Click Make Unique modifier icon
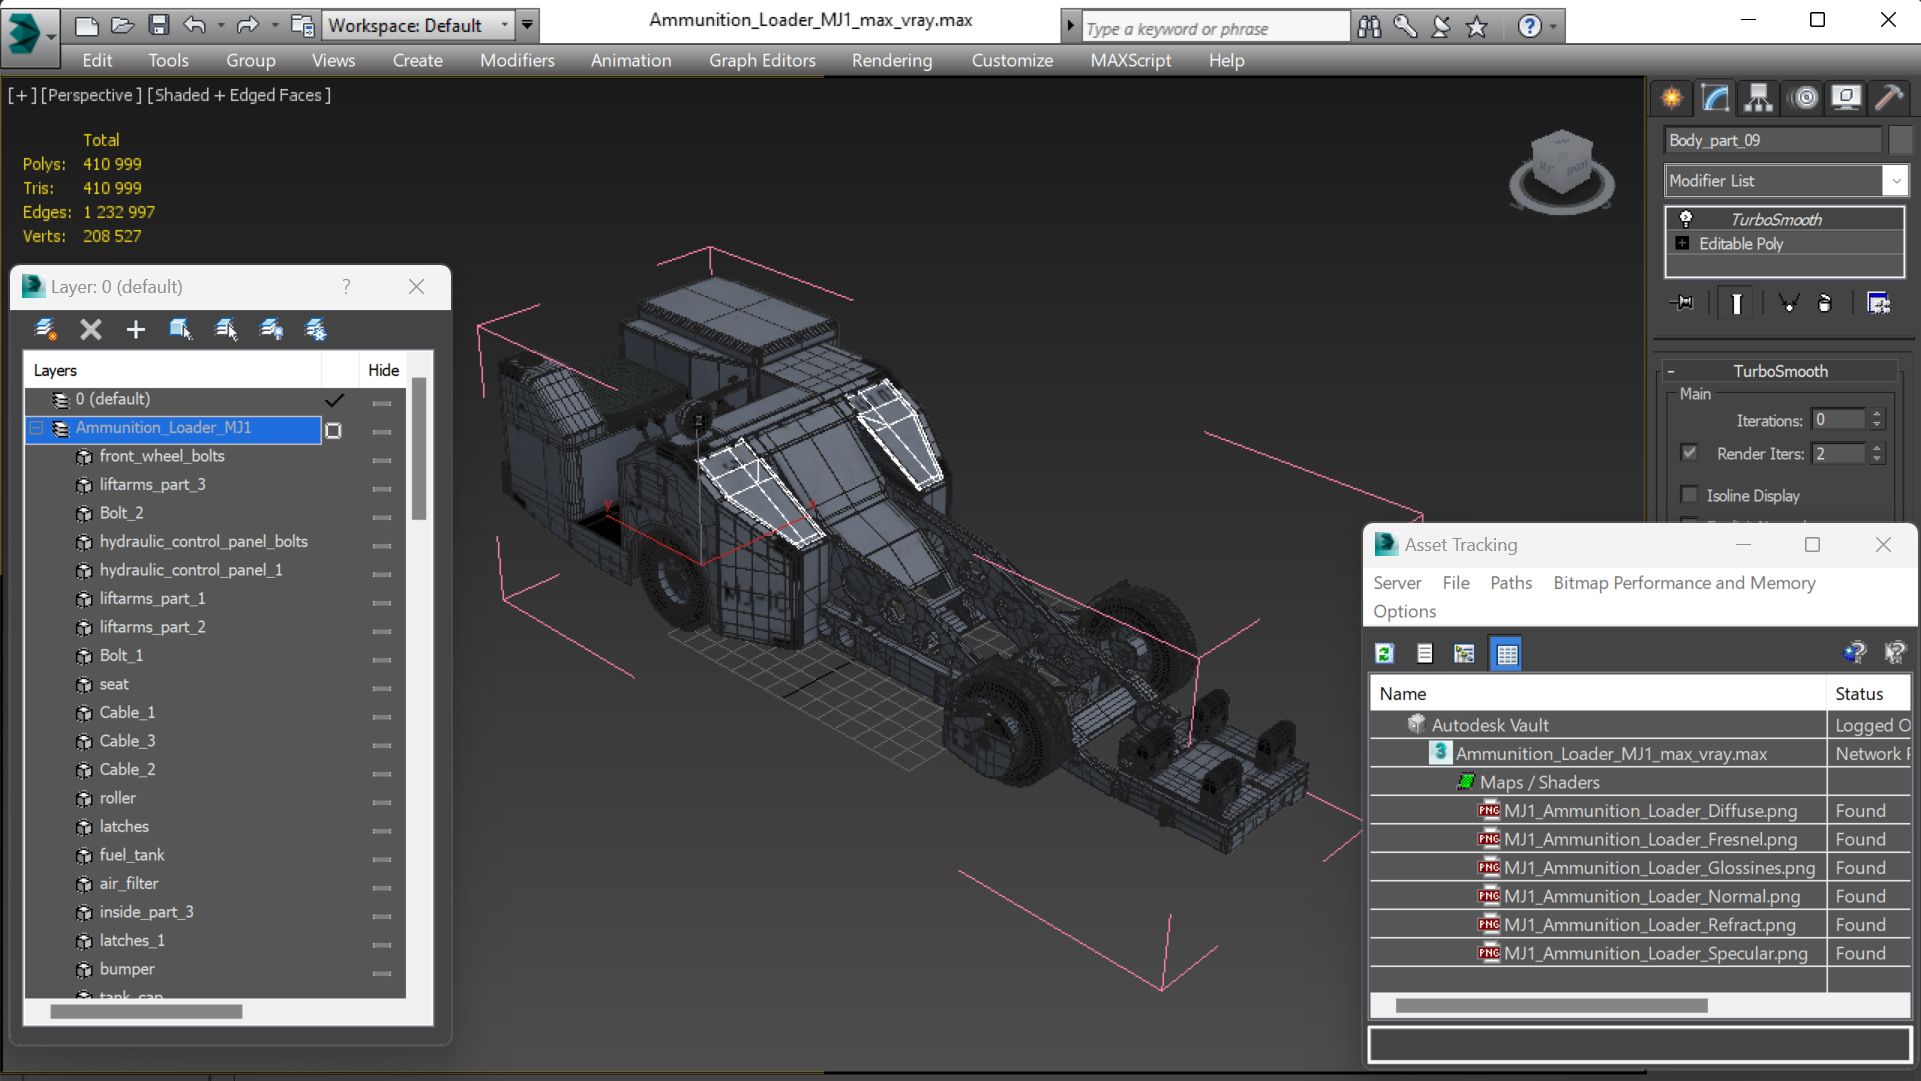The width and height of the screenshot is (1921, 1081). tap(1788, 303)
